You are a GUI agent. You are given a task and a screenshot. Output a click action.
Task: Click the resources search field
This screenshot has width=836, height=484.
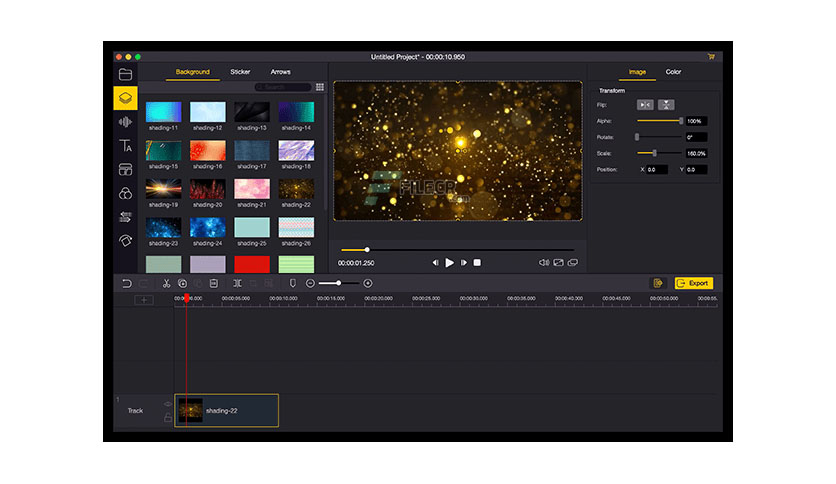click(283, 87)
